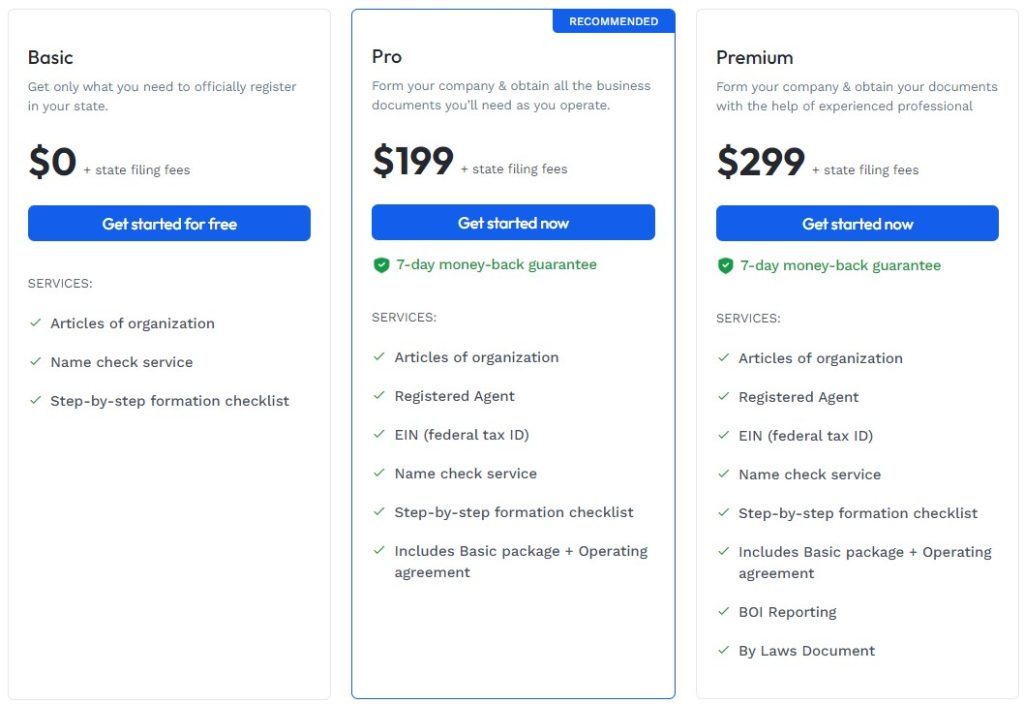Viewport: 1024px width, 704px height.
Task: Click the checkmark beside Name check service in Basic
Action: click(35, 362)
